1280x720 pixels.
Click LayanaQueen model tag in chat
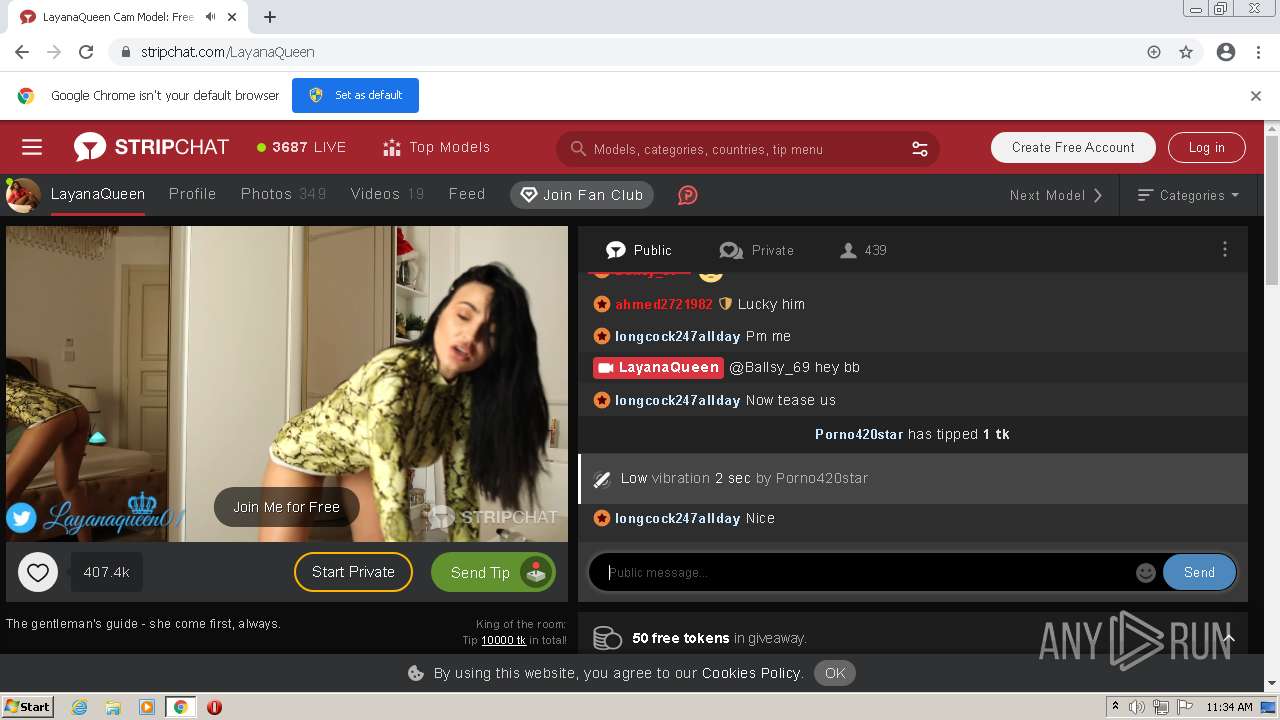pos(658,367)
